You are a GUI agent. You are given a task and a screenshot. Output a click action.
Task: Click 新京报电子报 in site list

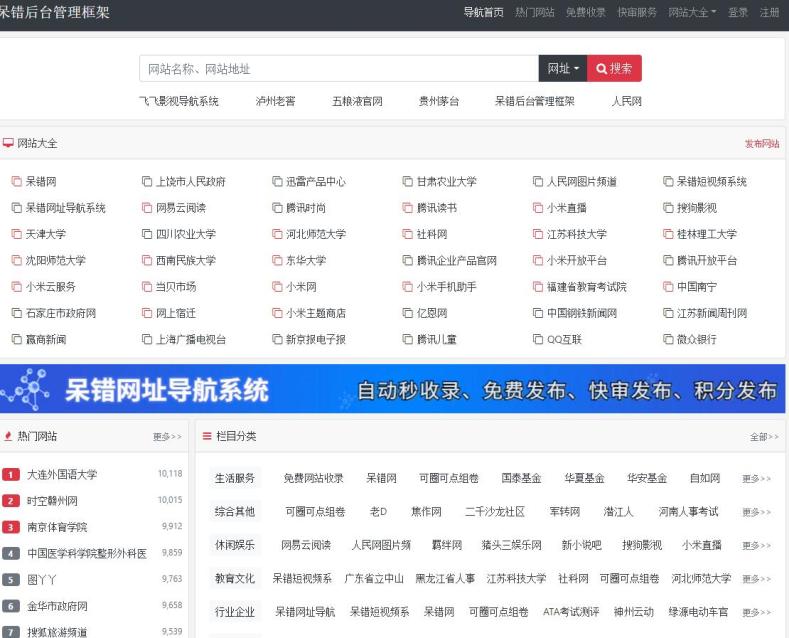316,339
